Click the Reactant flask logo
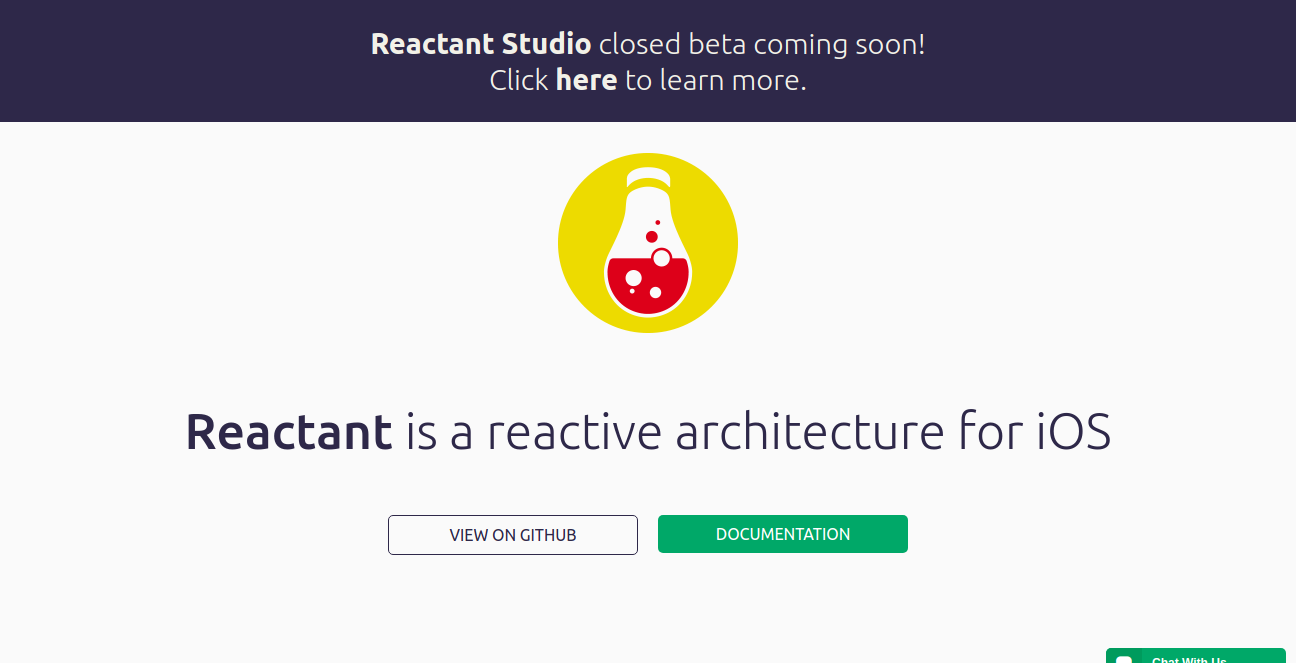The height and width of the screenshot is (663, 1296). coord(648,243)
